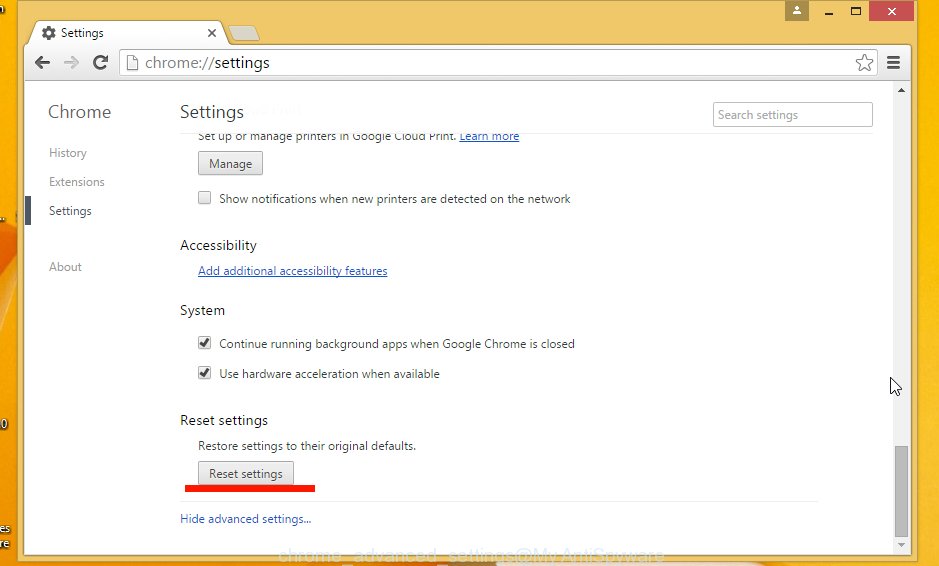Minimize the Chrome window

[829, 11]
